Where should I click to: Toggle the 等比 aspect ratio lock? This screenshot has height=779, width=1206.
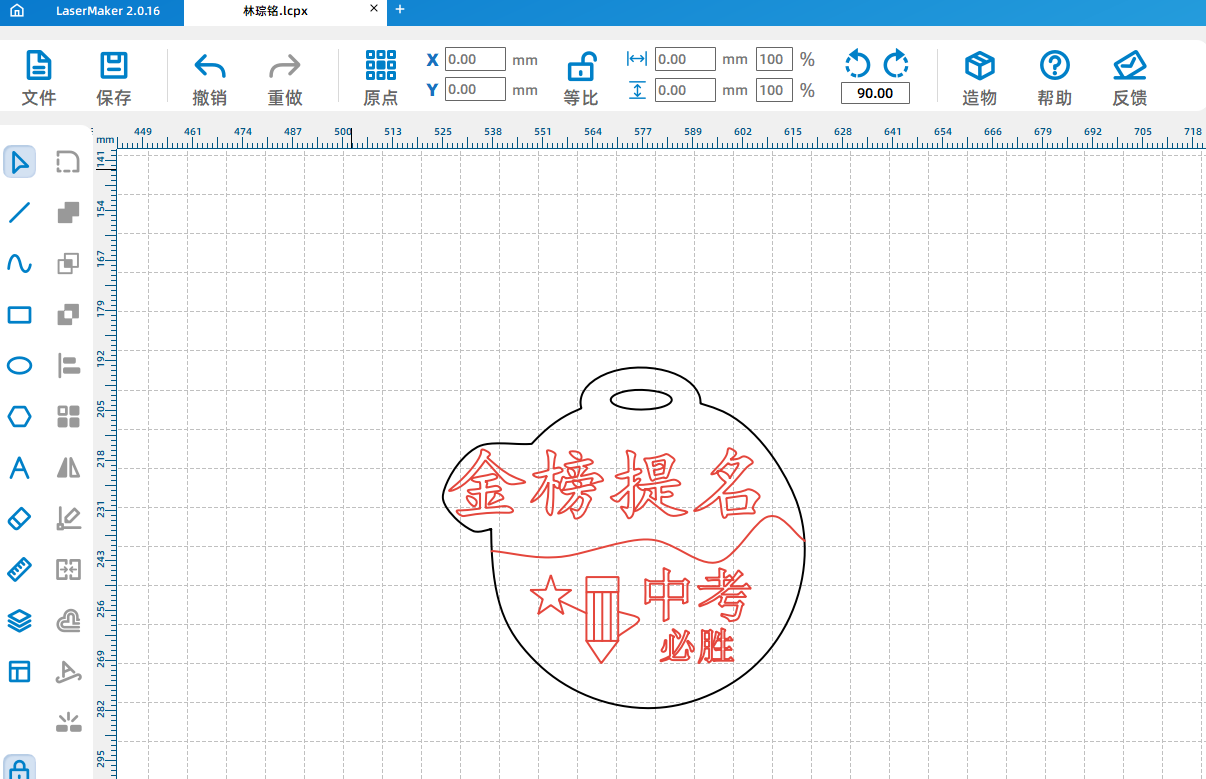click(x=580, y=78)
